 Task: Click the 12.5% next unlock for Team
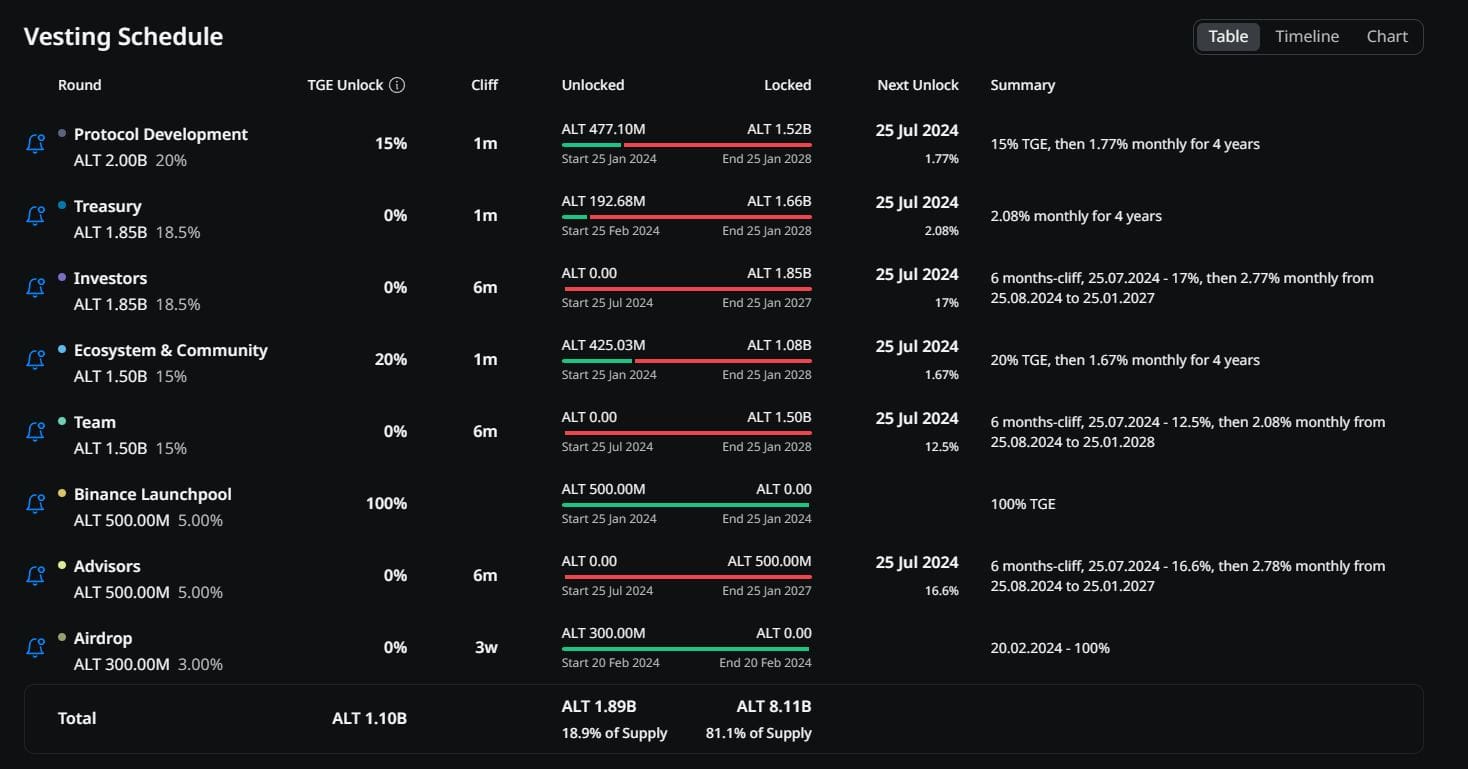(942, 447)
